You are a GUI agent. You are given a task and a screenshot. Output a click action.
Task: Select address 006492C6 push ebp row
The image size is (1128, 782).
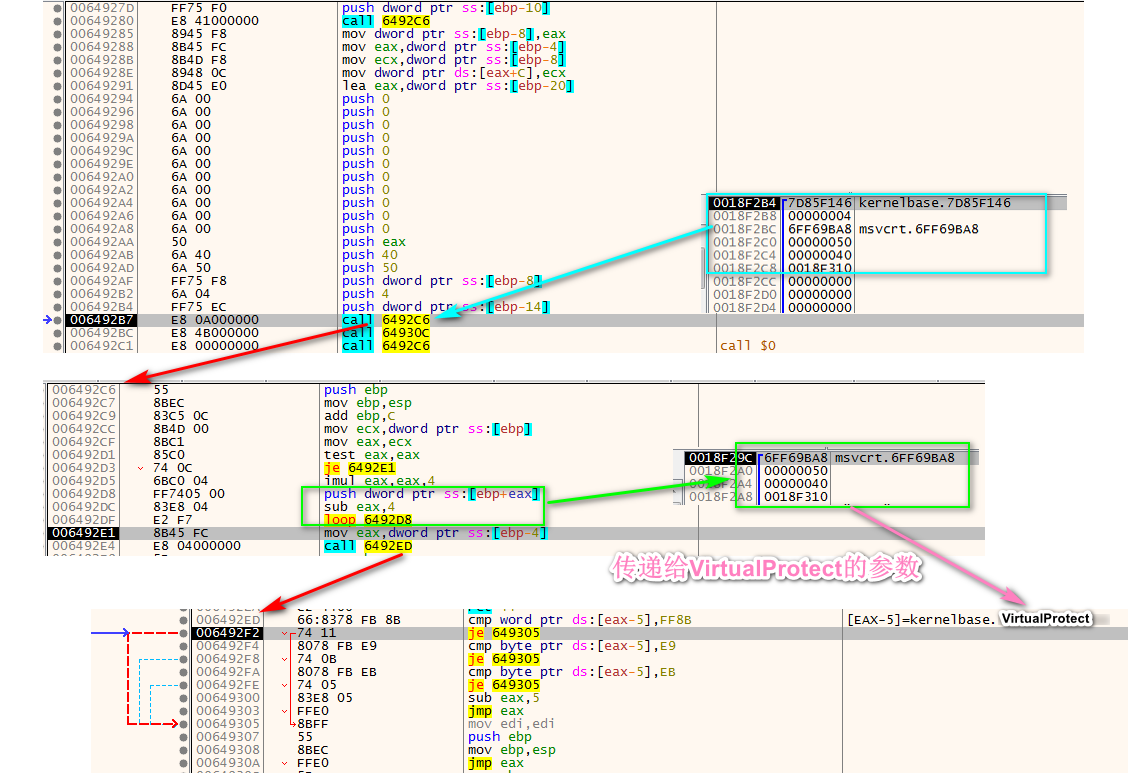[x=83, y=390]
